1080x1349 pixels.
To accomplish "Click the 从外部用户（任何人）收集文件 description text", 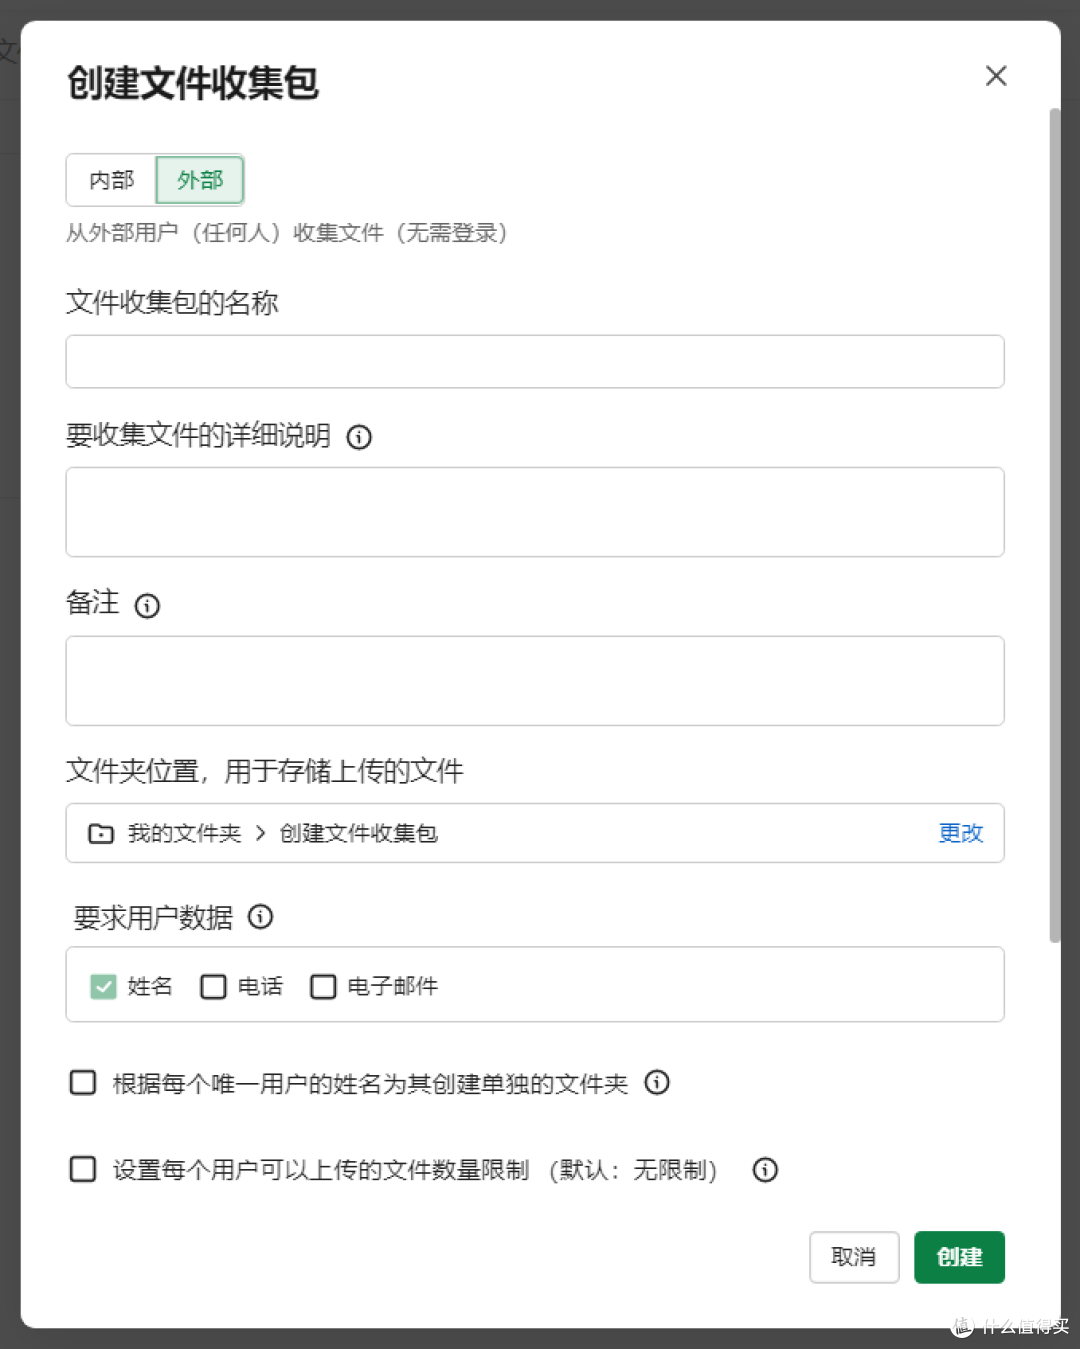I will click(287, 233).
